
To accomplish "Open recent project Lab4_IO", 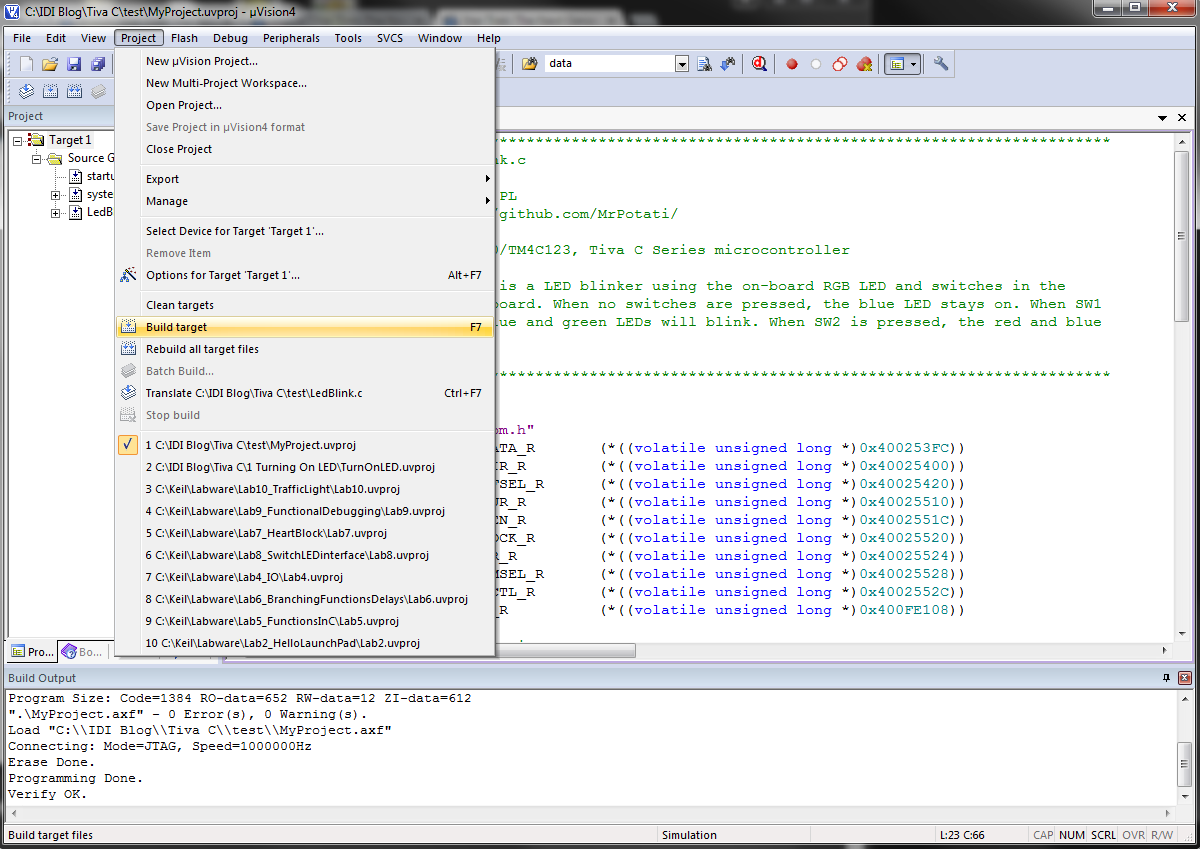I will click(x=305, y=577).
